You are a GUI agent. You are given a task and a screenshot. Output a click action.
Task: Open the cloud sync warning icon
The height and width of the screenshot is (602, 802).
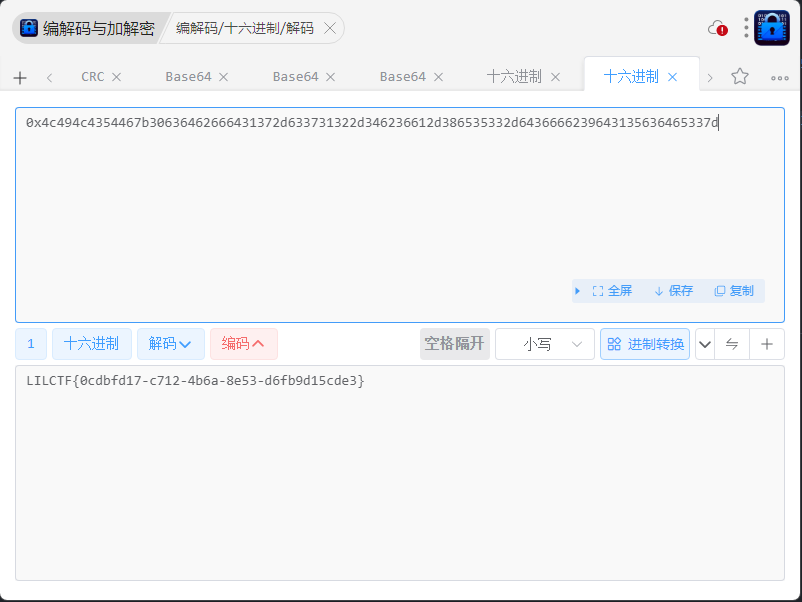(x=718, y=29)
